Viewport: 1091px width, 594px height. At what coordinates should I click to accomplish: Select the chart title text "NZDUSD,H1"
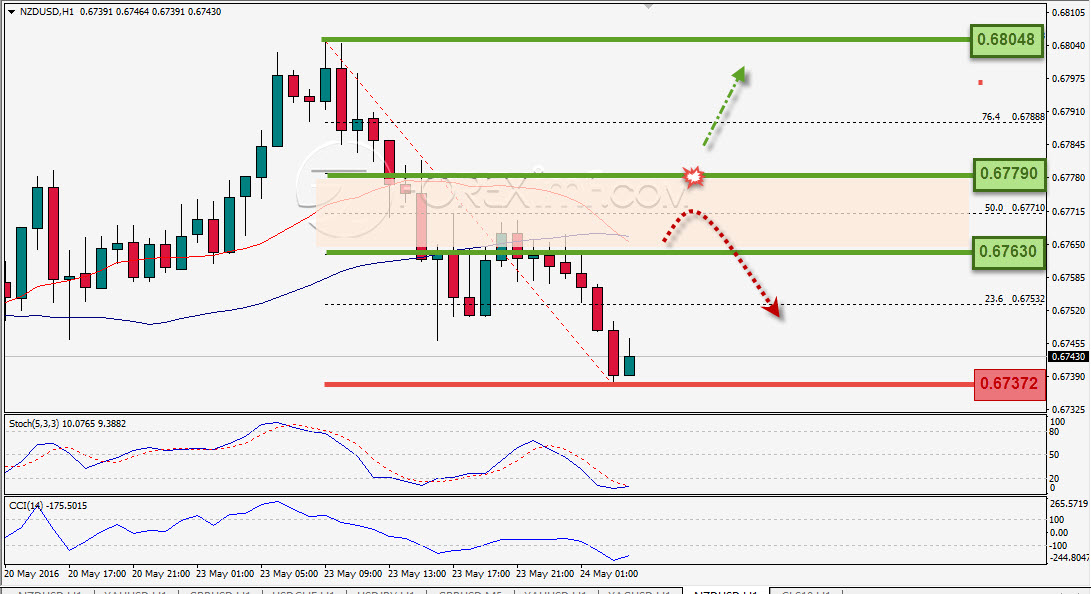pyautogui.click(x=47, y=12)
